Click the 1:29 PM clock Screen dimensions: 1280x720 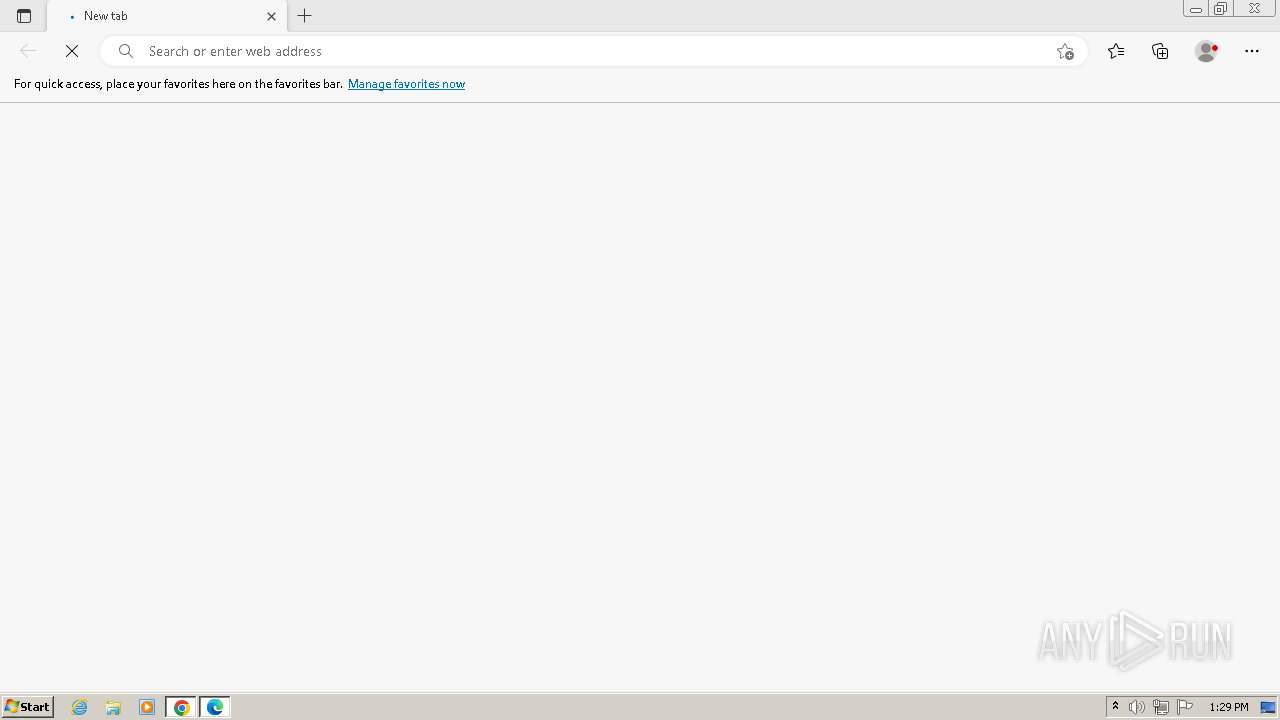pos(1228,707)
